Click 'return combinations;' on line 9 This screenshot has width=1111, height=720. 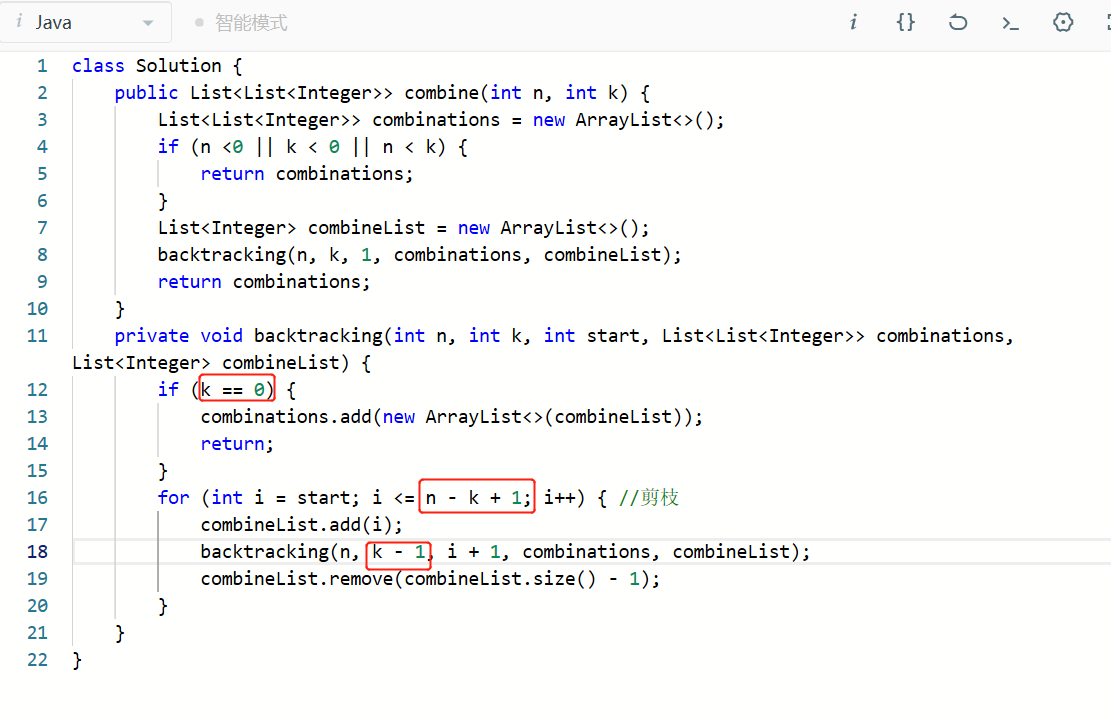pos(264,282)
